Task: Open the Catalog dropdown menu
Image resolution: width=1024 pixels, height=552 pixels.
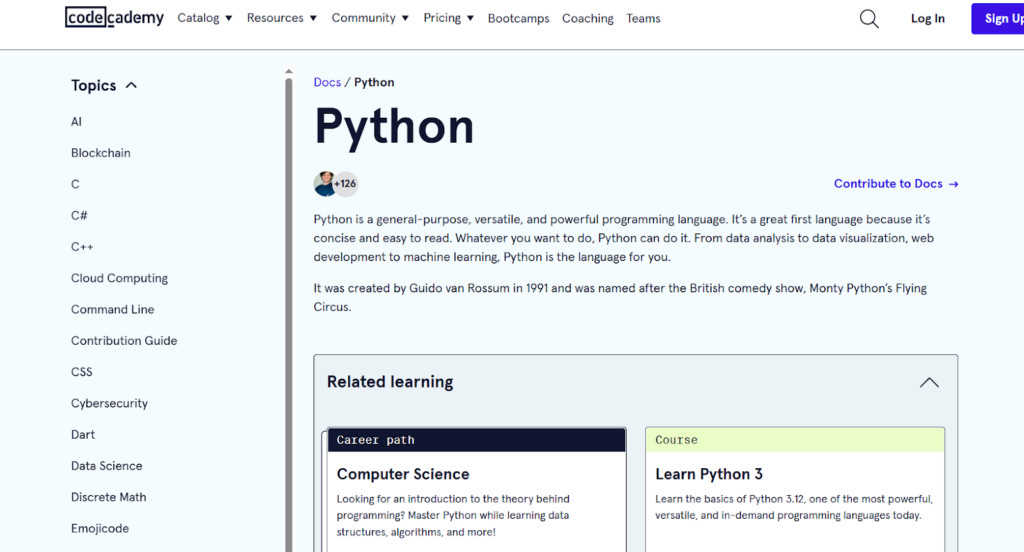Action: (204, 18)
